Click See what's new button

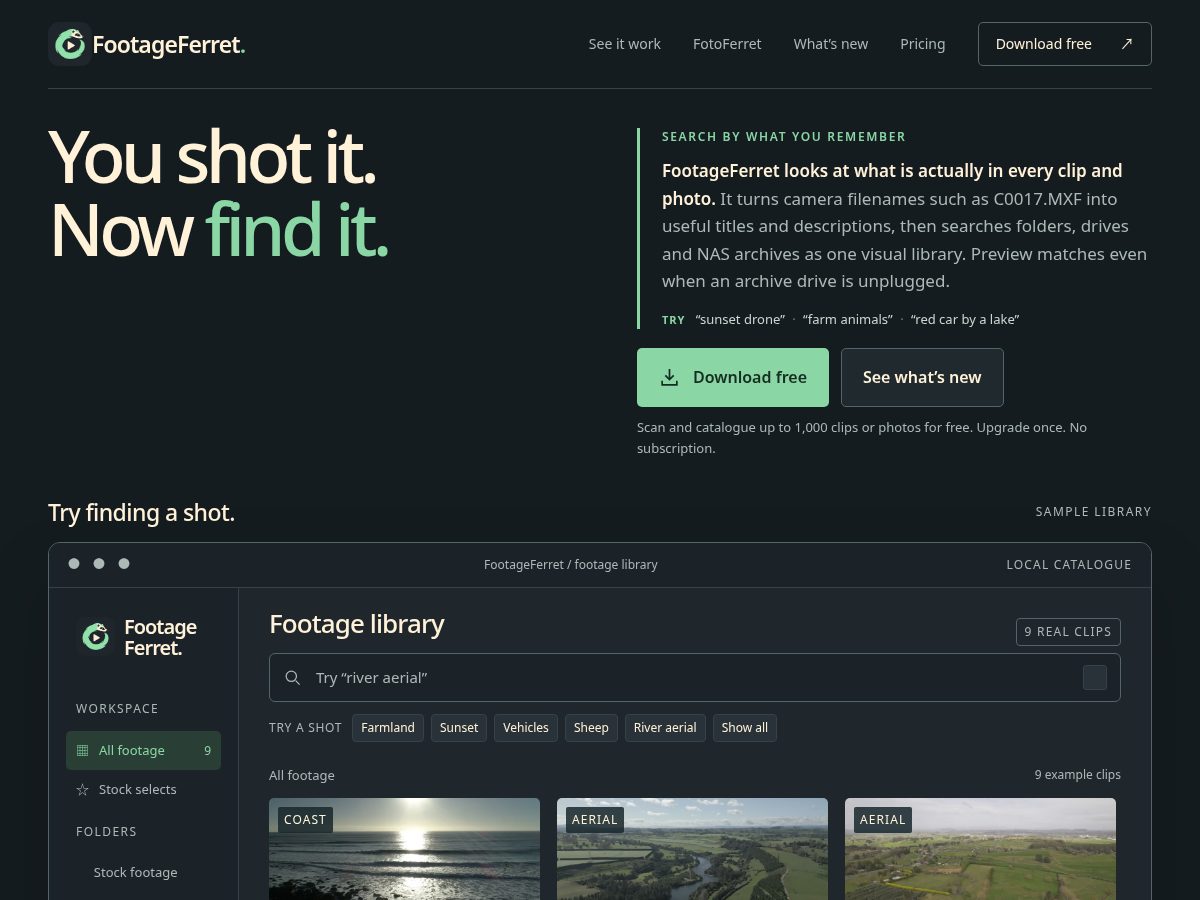coord(922,377)
